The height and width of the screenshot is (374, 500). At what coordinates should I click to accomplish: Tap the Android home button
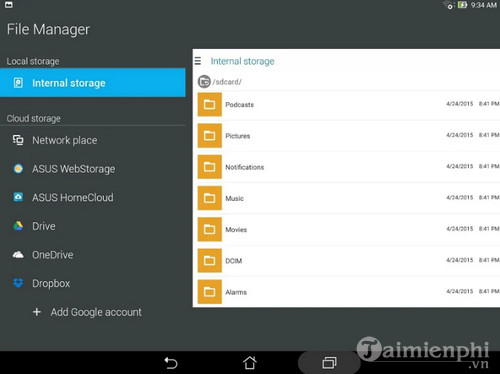[250, 363]
